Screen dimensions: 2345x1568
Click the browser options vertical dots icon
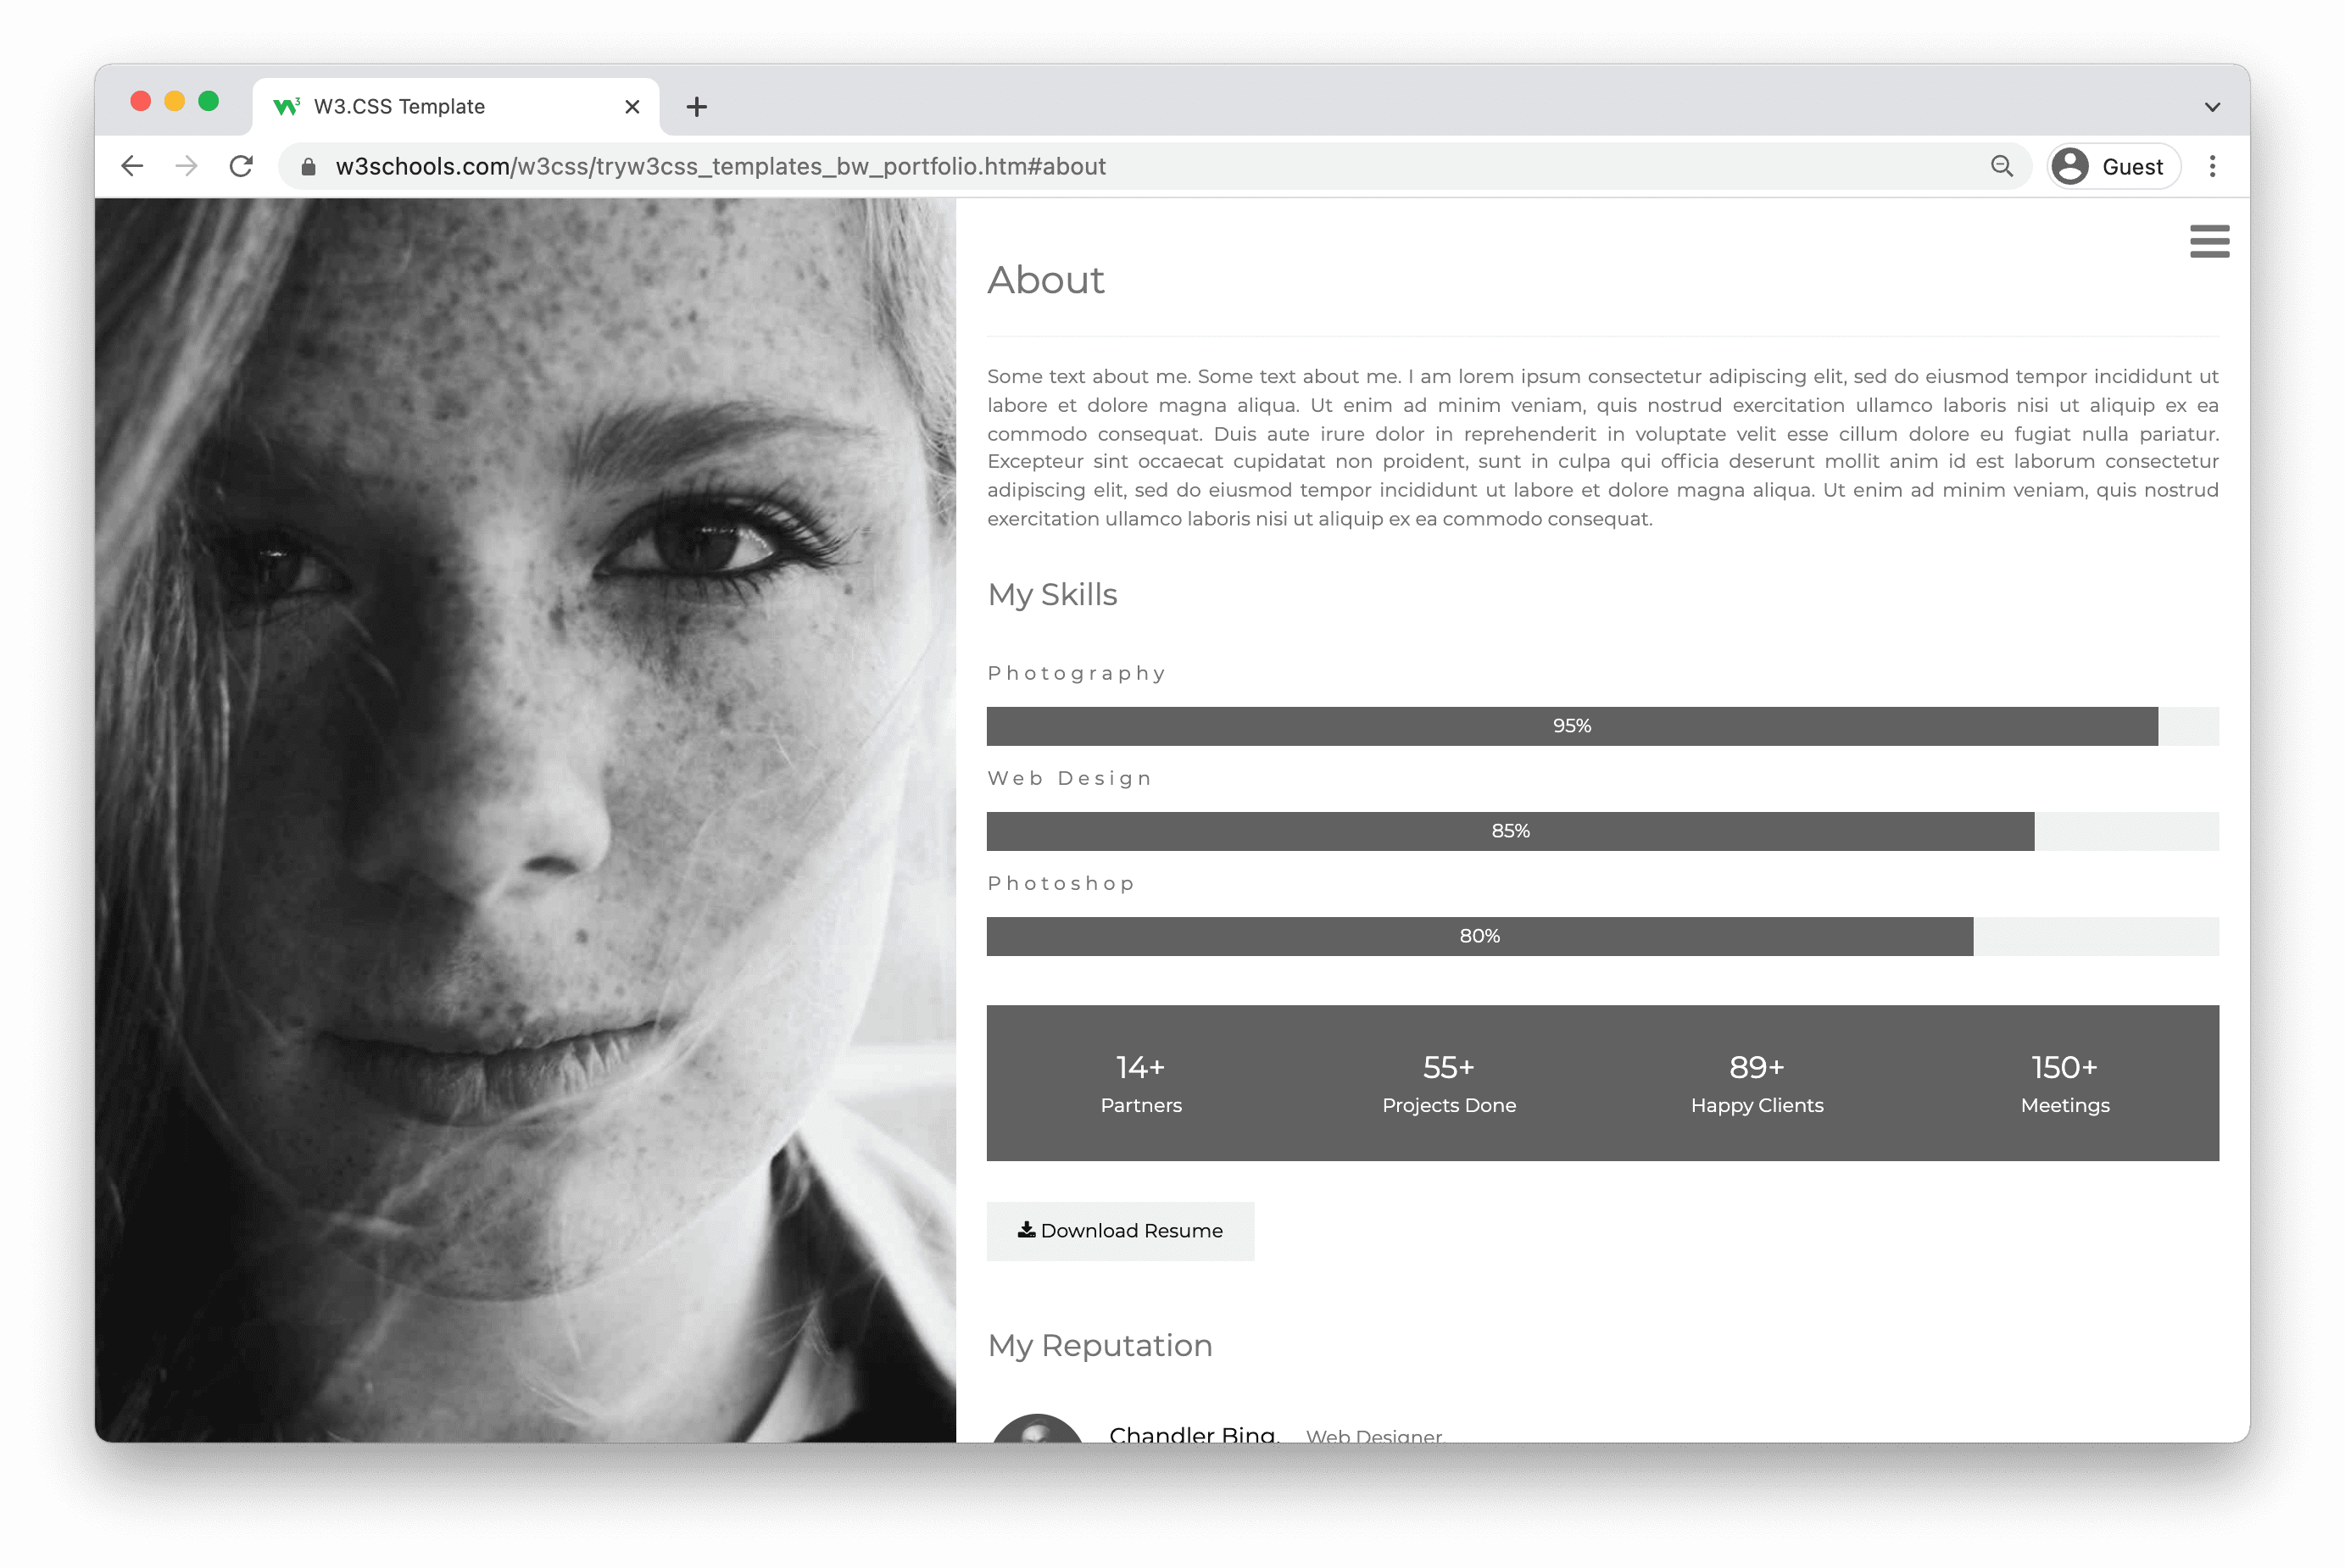tap(2212, 166)
